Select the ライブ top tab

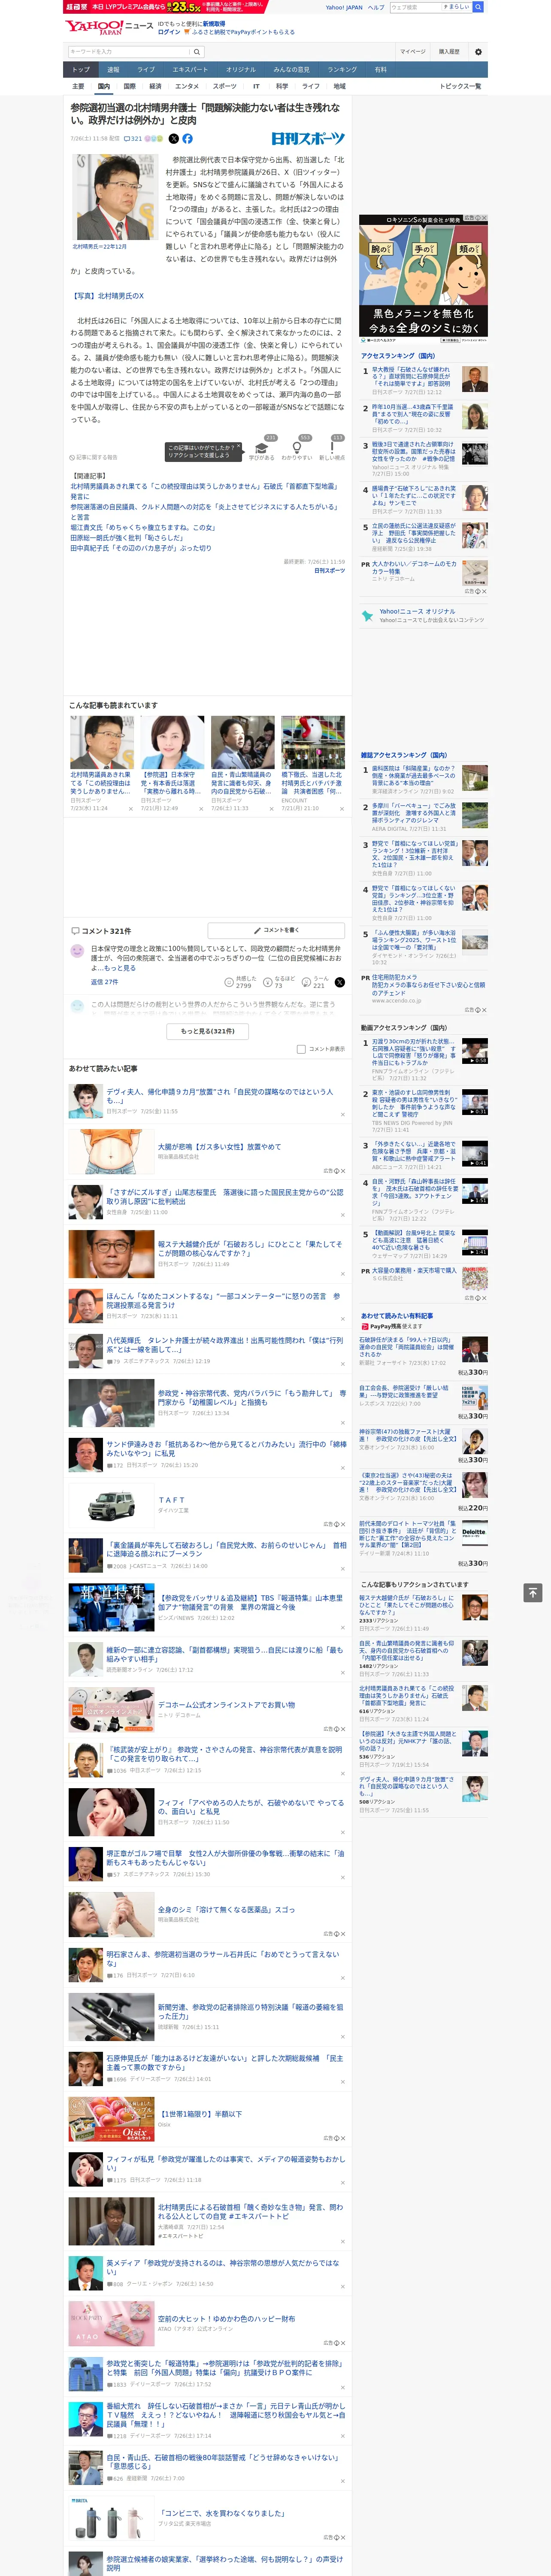(x=146, y=69)
